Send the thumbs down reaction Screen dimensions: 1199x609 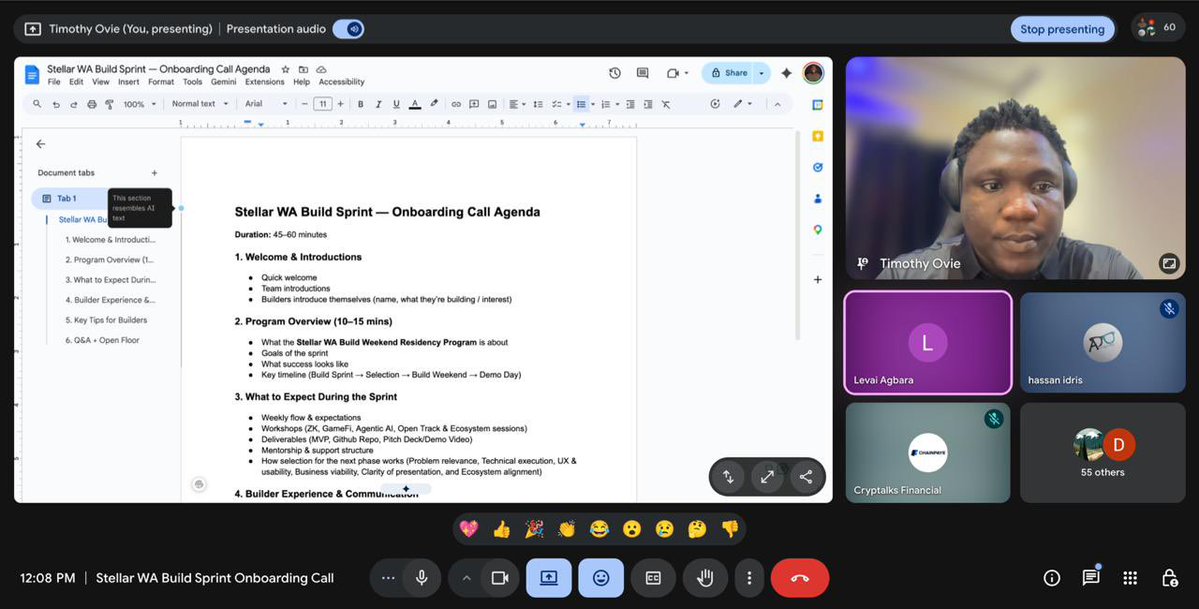coord(730,529)
